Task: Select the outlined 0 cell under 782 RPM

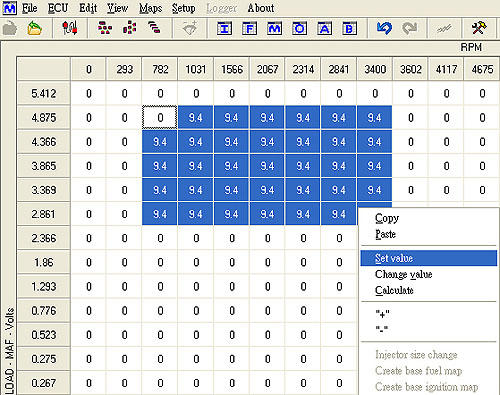Action: [x=160, y=117]
